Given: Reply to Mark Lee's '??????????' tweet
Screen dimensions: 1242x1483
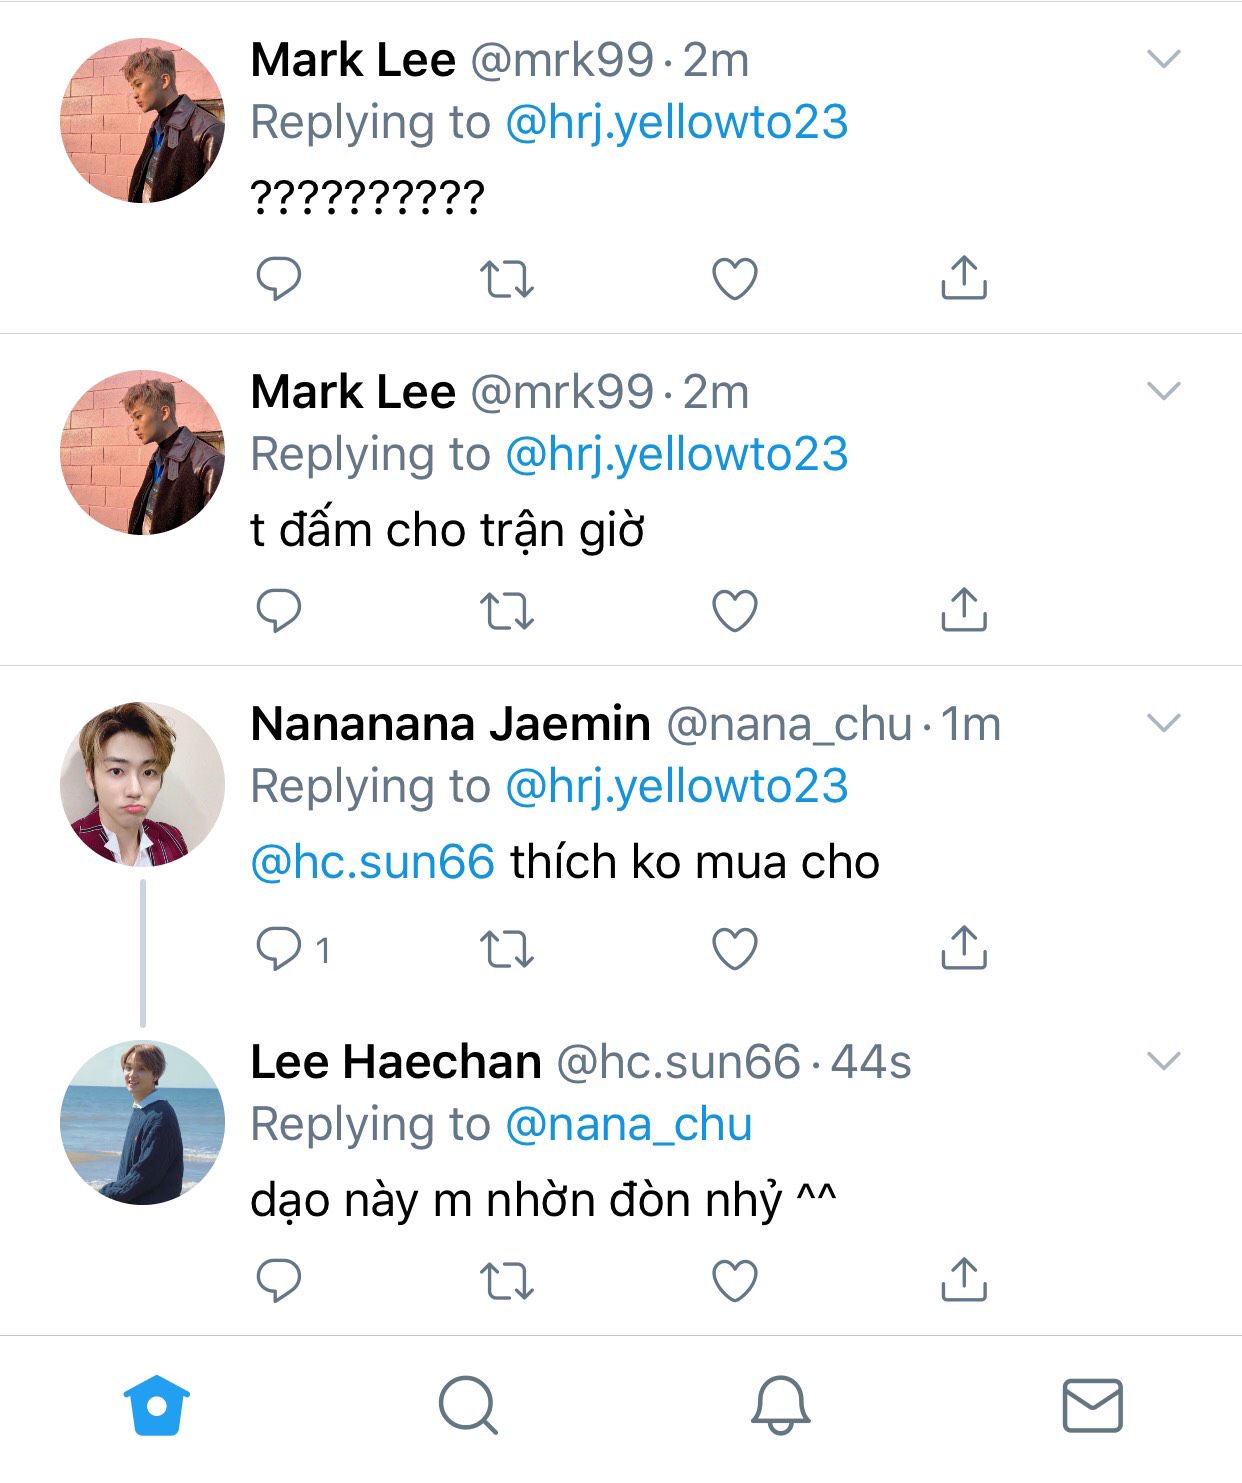Looking at the screenshot, I should coord(279,279).
